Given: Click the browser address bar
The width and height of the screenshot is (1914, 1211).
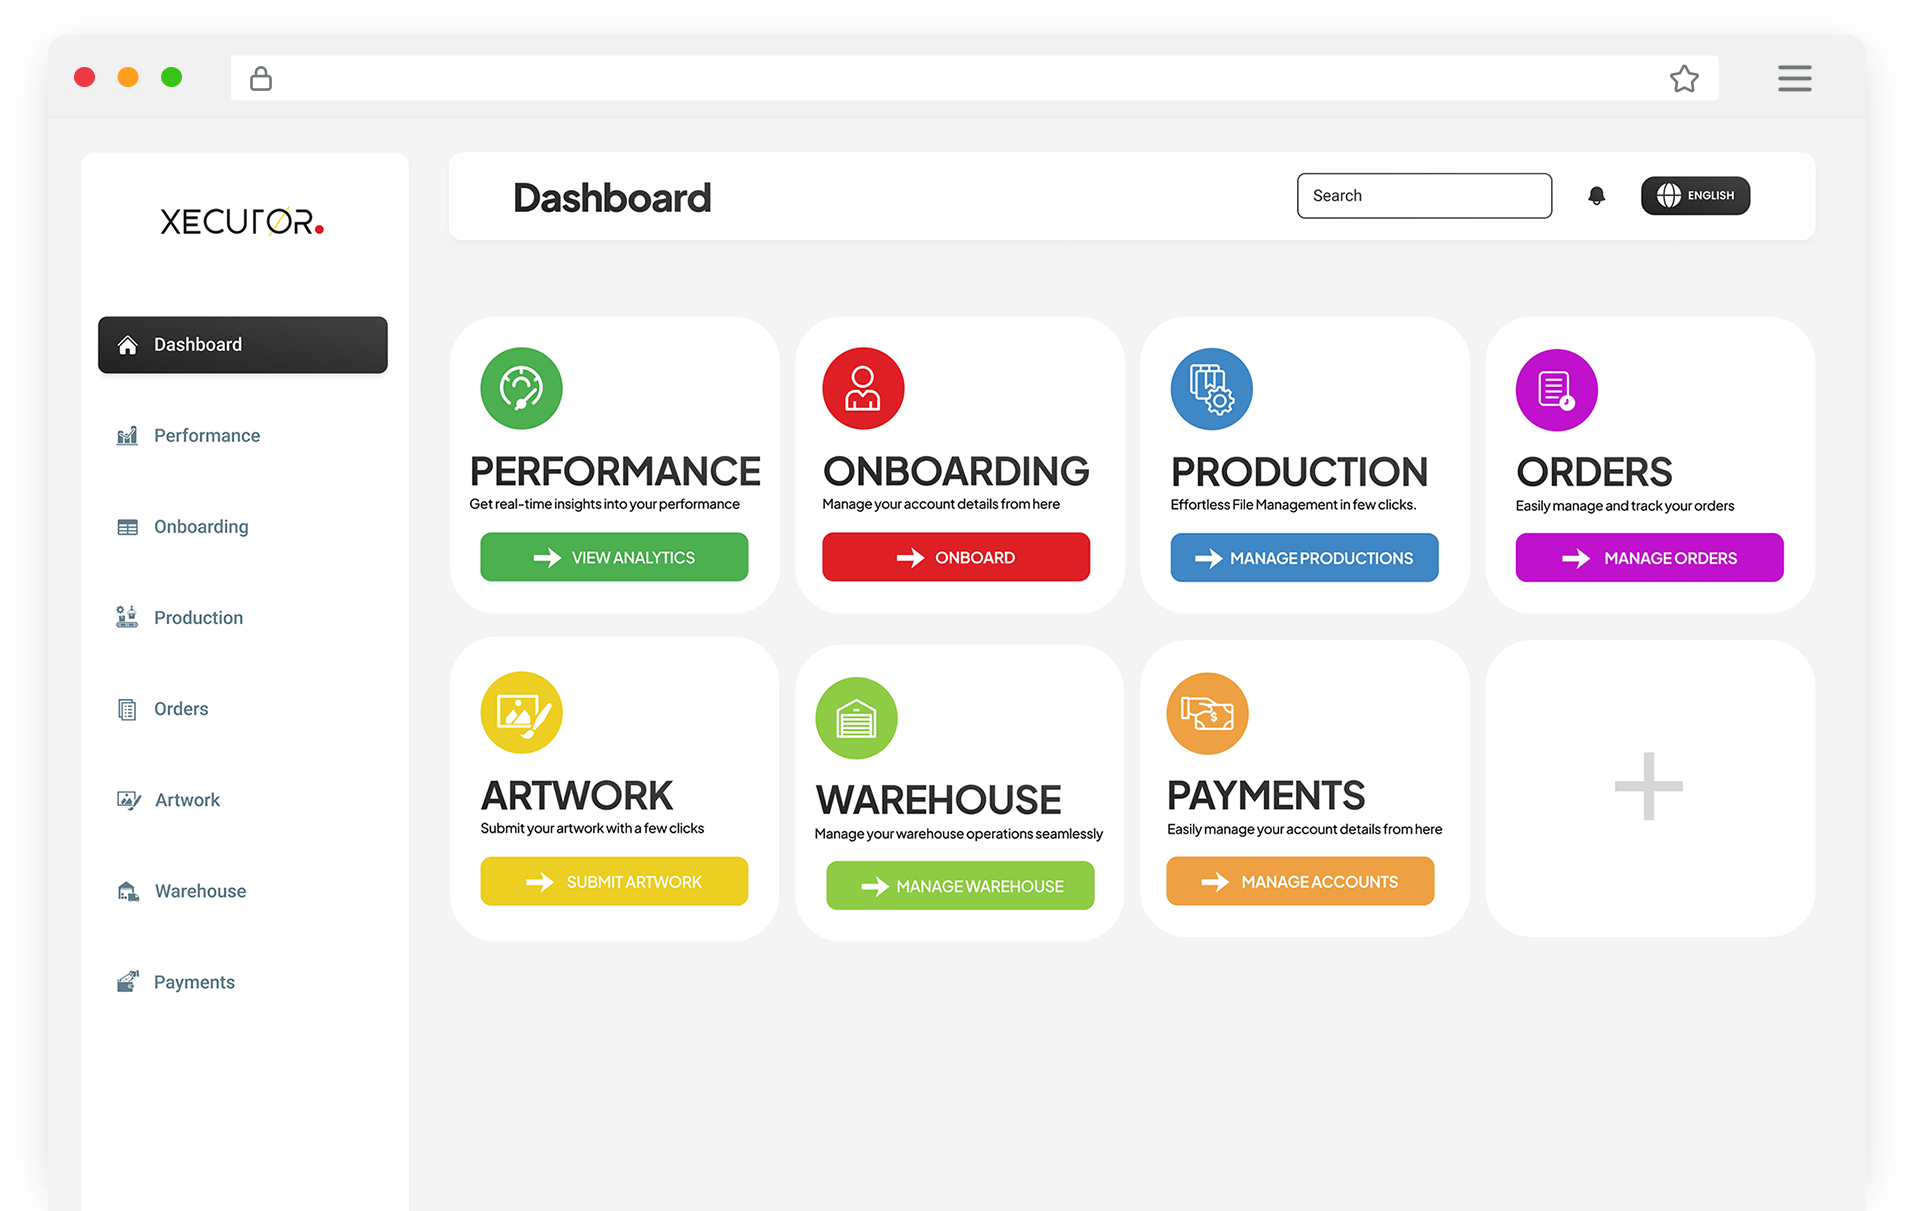Looking at the screenshot, I should (960, 78).
